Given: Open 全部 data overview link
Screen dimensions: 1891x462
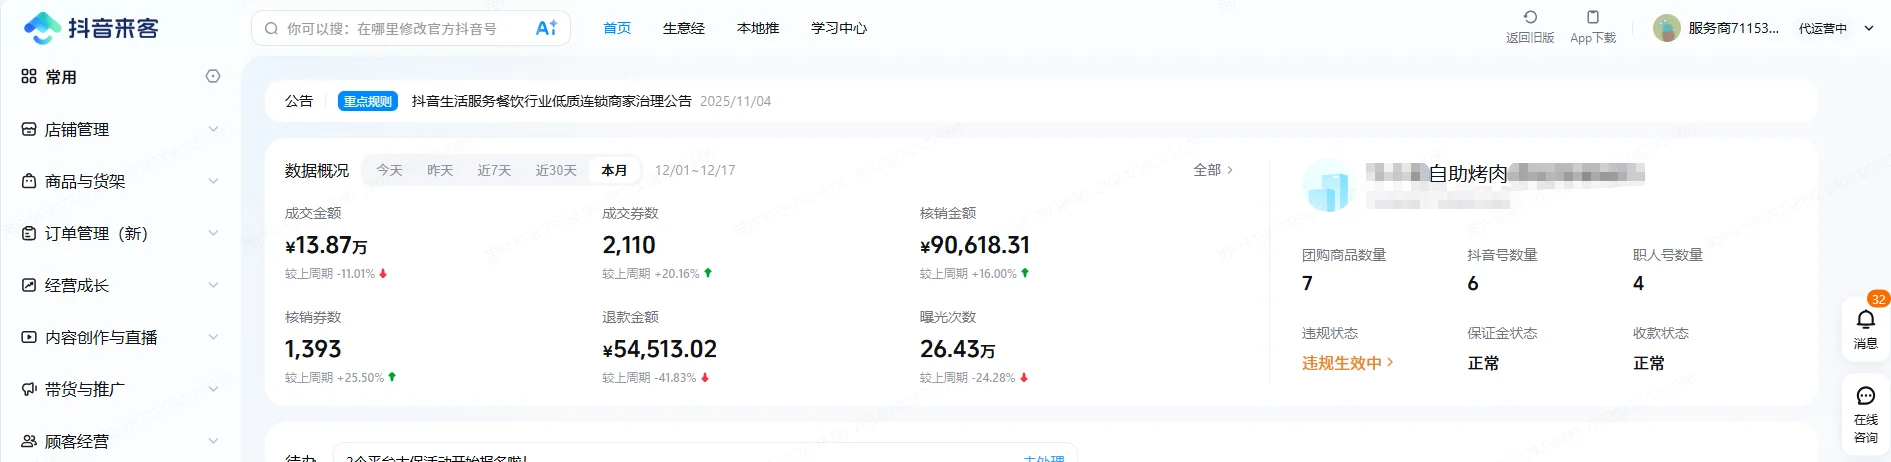Looking at the screenshot, I should [1213, 170].
